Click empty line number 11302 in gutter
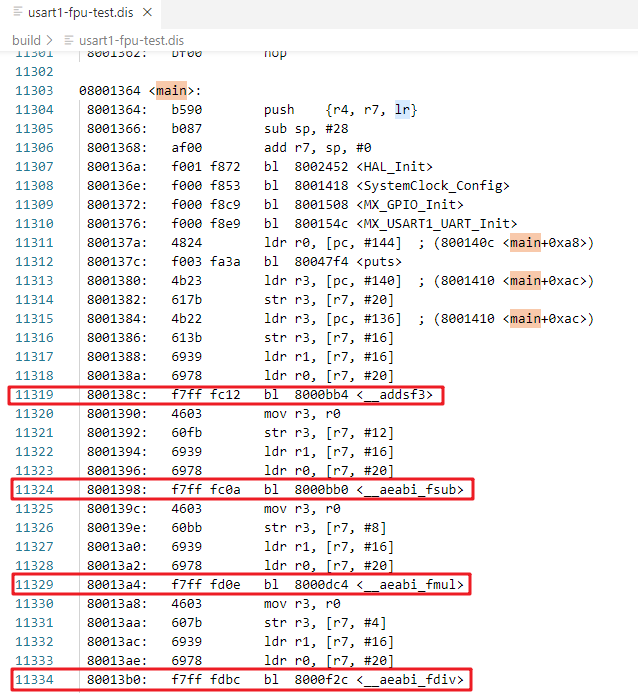Image resolution: width=638 pixels, height=693 pixels. 34,72
